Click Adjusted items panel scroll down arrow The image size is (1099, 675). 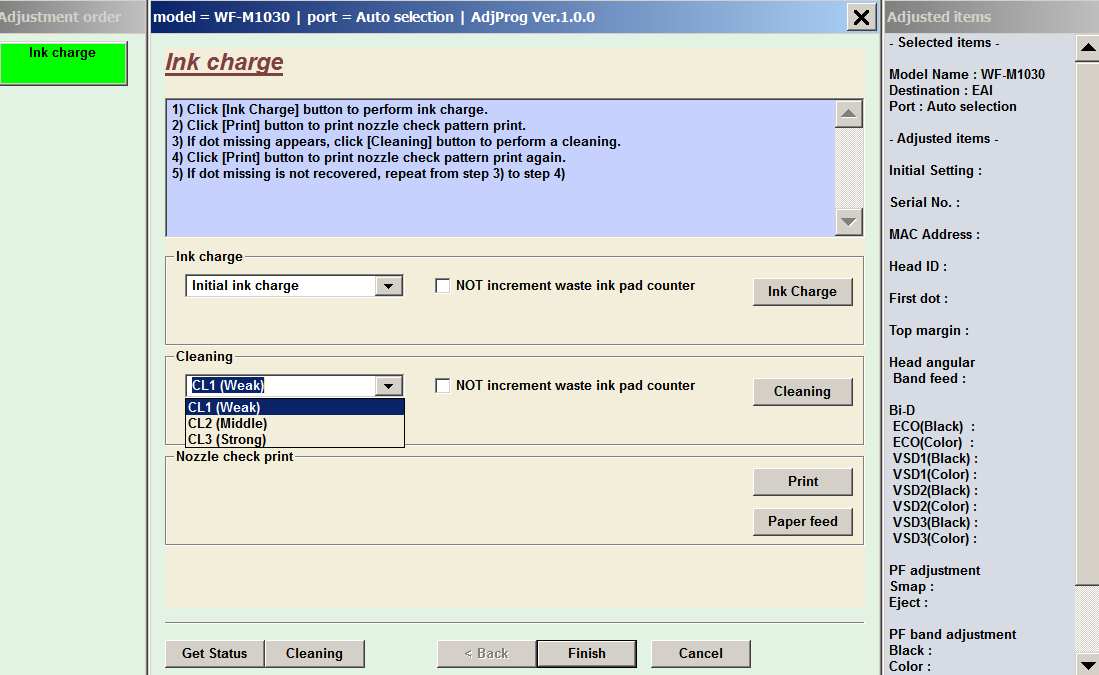1087,664
